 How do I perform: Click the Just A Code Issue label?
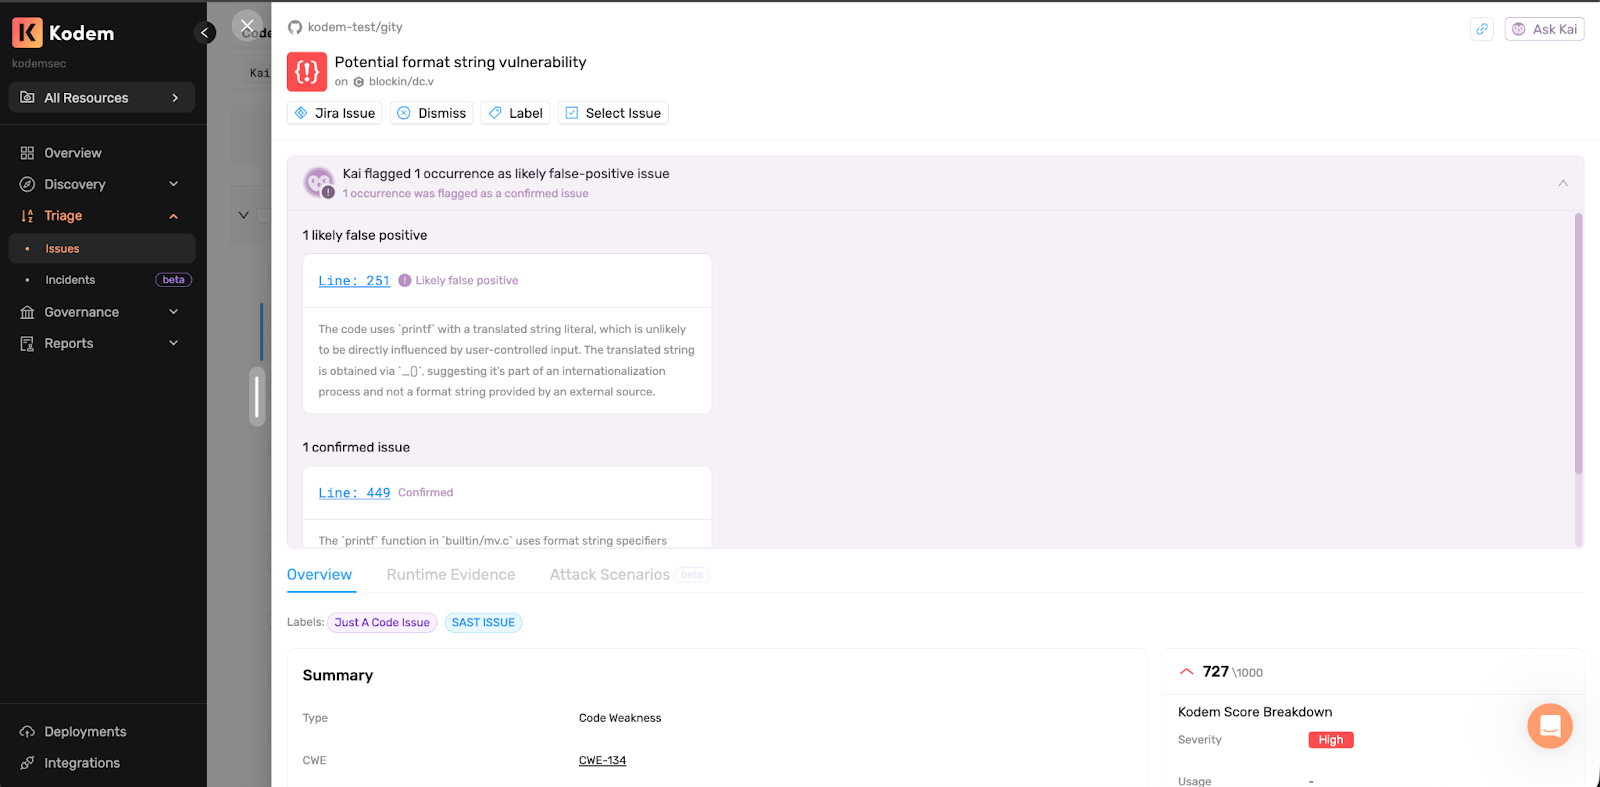pyautogui.click(x=382, y=623)
